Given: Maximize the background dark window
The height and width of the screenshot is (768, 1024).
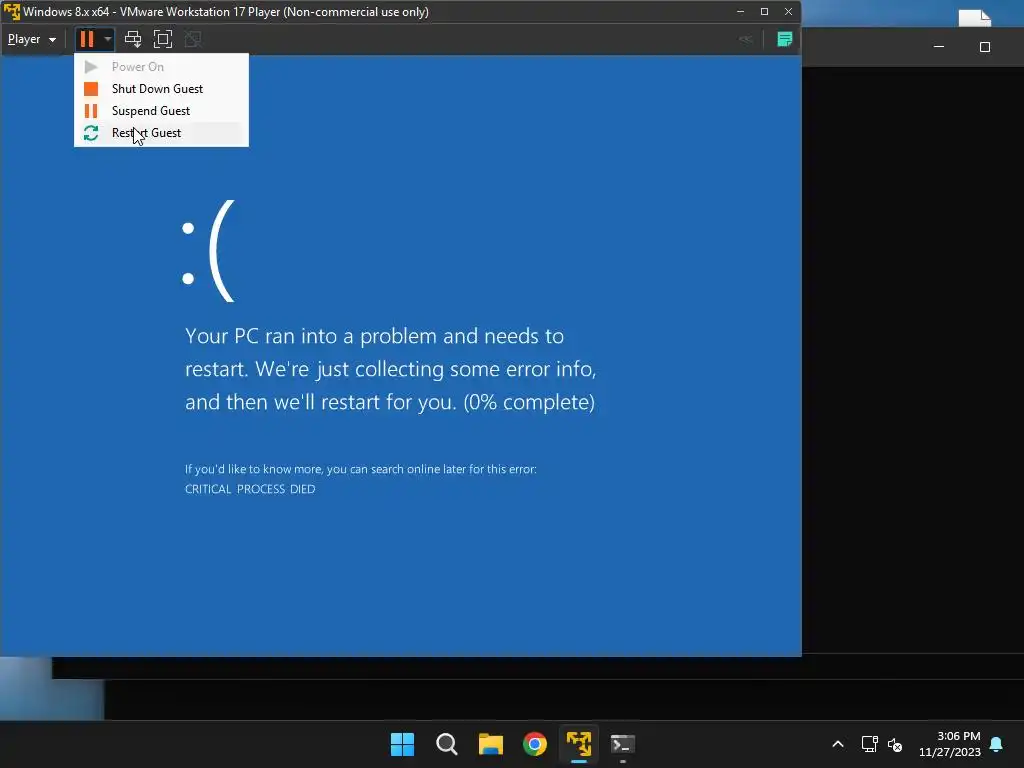Looking at the screenshot, I should [x=985, y=47].
